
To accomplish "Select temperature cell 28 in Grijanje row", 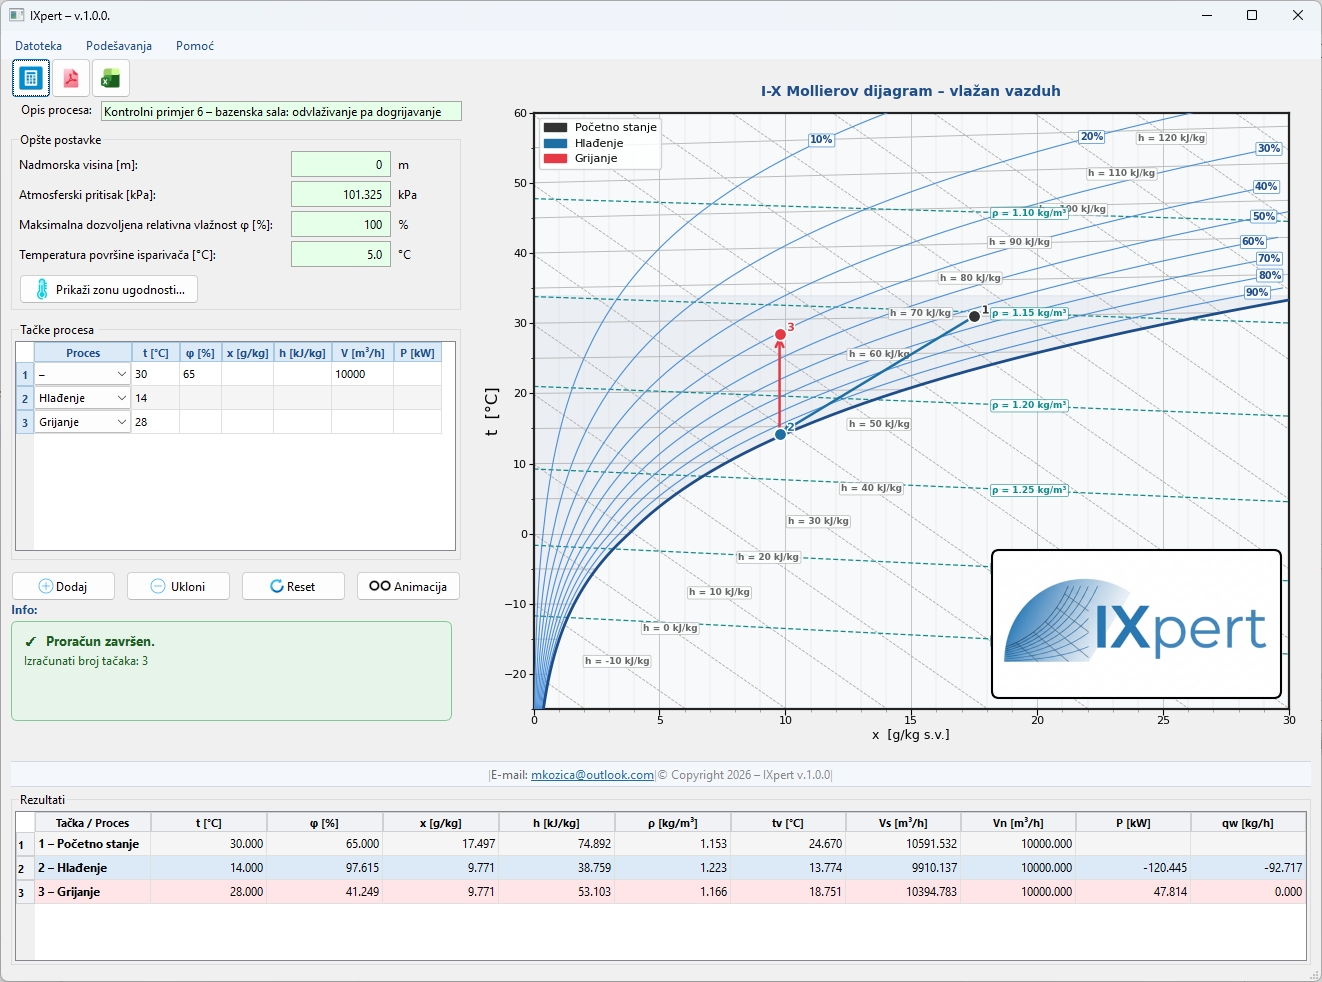I will [x=155, y=422].
